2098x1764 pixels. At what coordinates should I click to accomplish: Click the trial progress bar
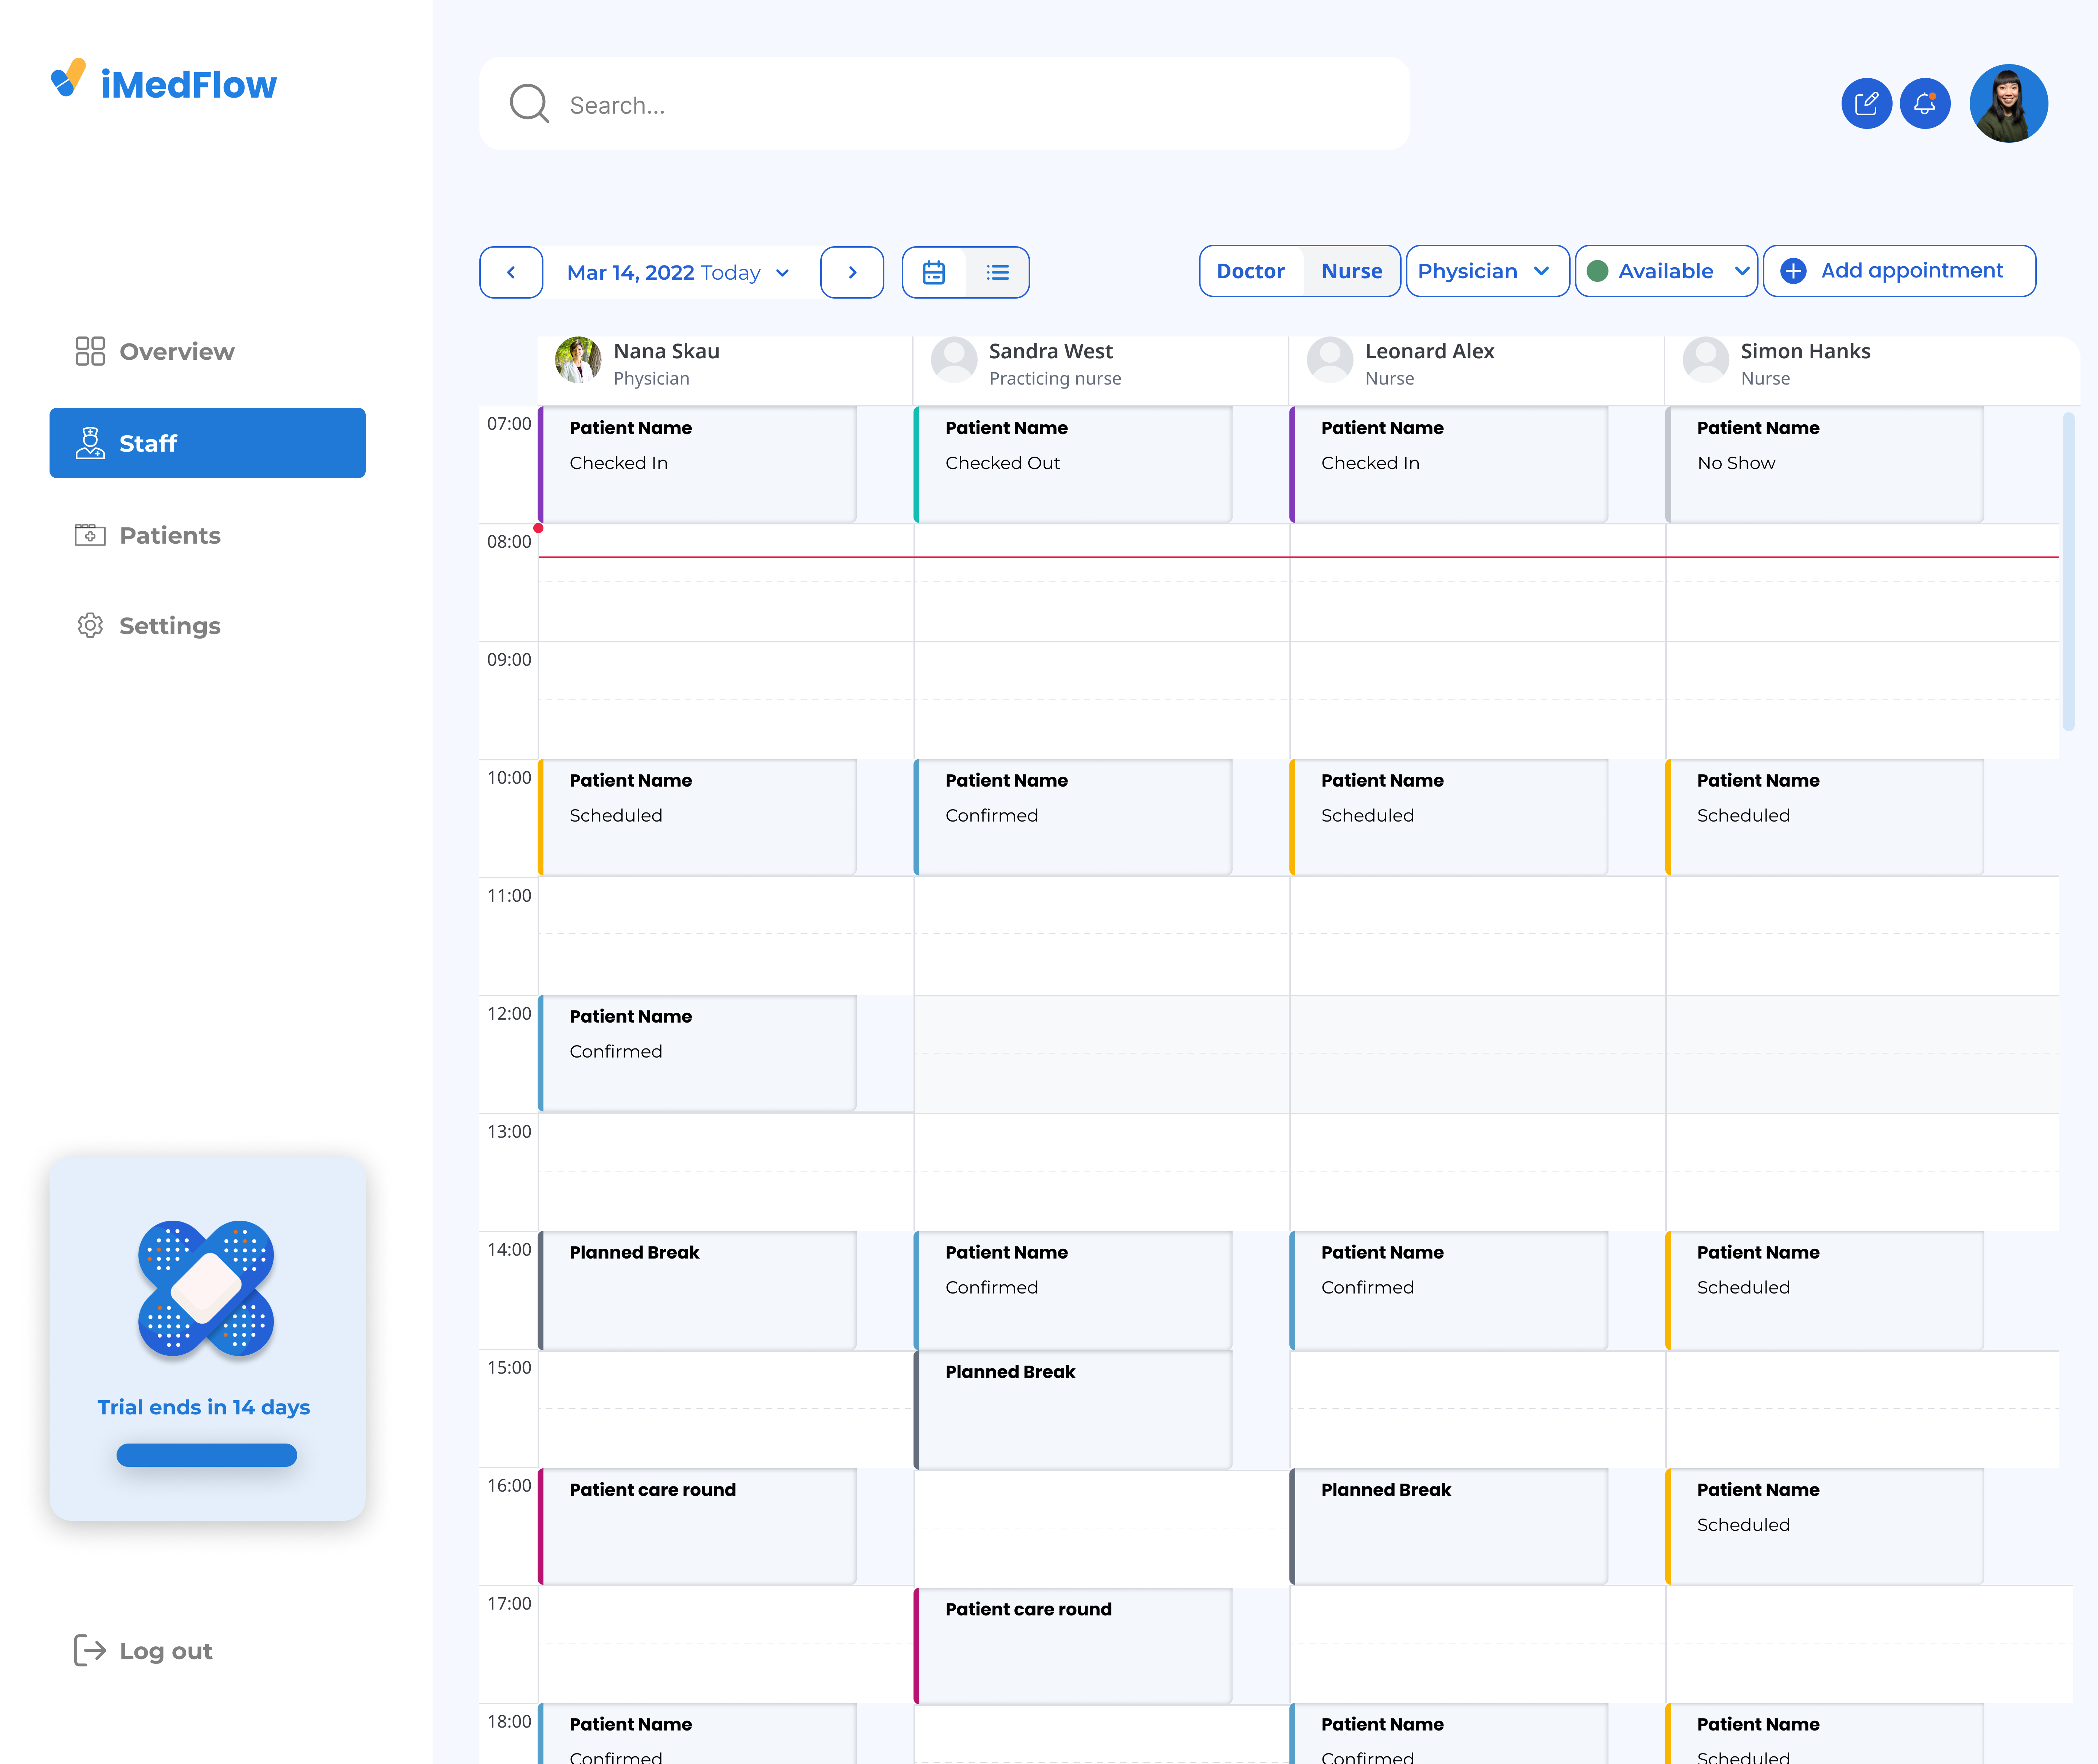(x=207, y=1455)
